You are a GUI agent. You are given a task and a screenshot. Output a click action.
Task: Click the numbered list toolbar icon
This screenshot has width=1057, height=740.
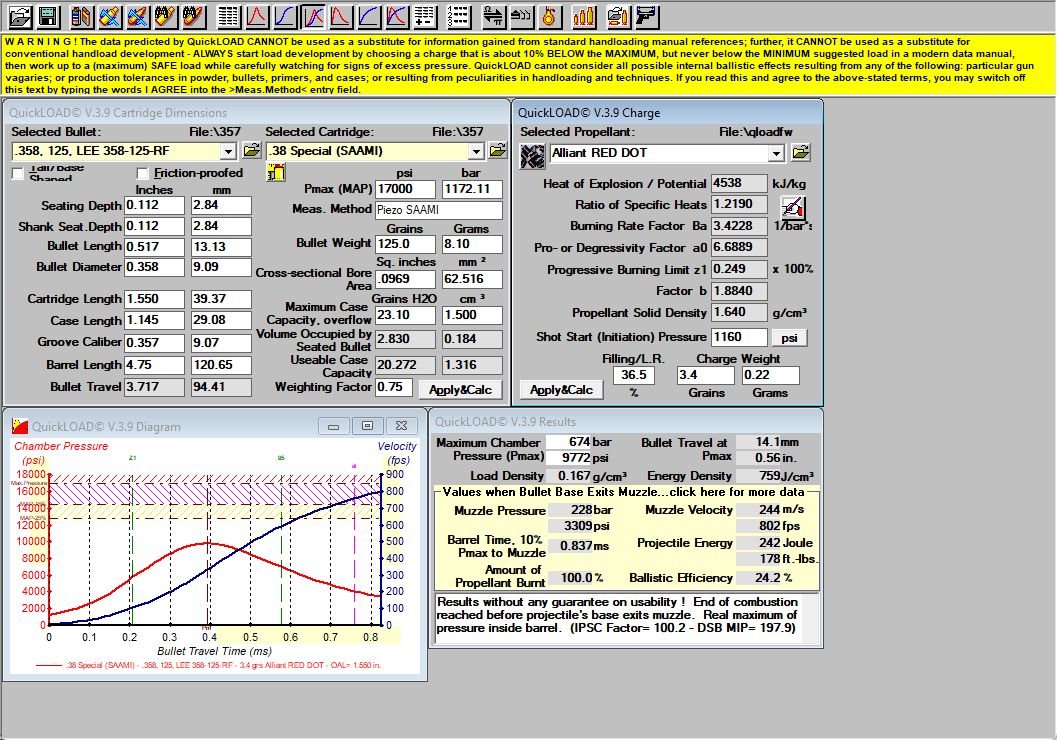click(458, 16)
